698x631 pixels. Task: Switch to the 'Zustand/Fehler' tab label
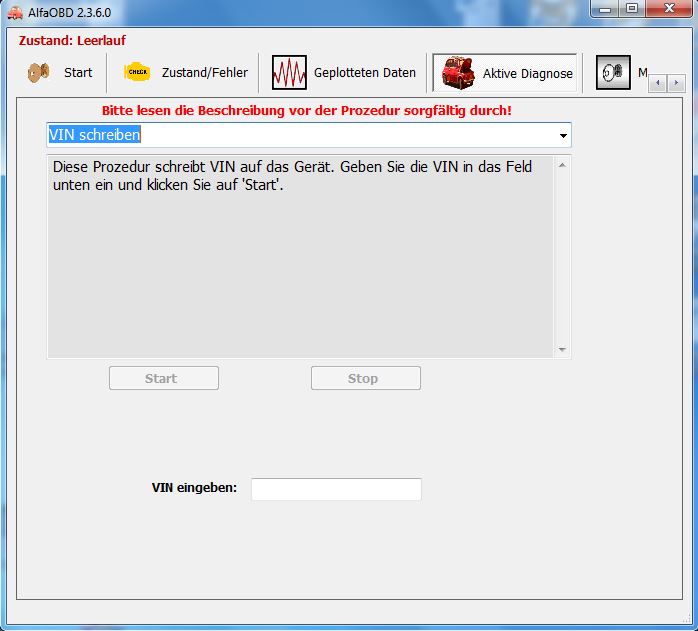click(204, 73)
